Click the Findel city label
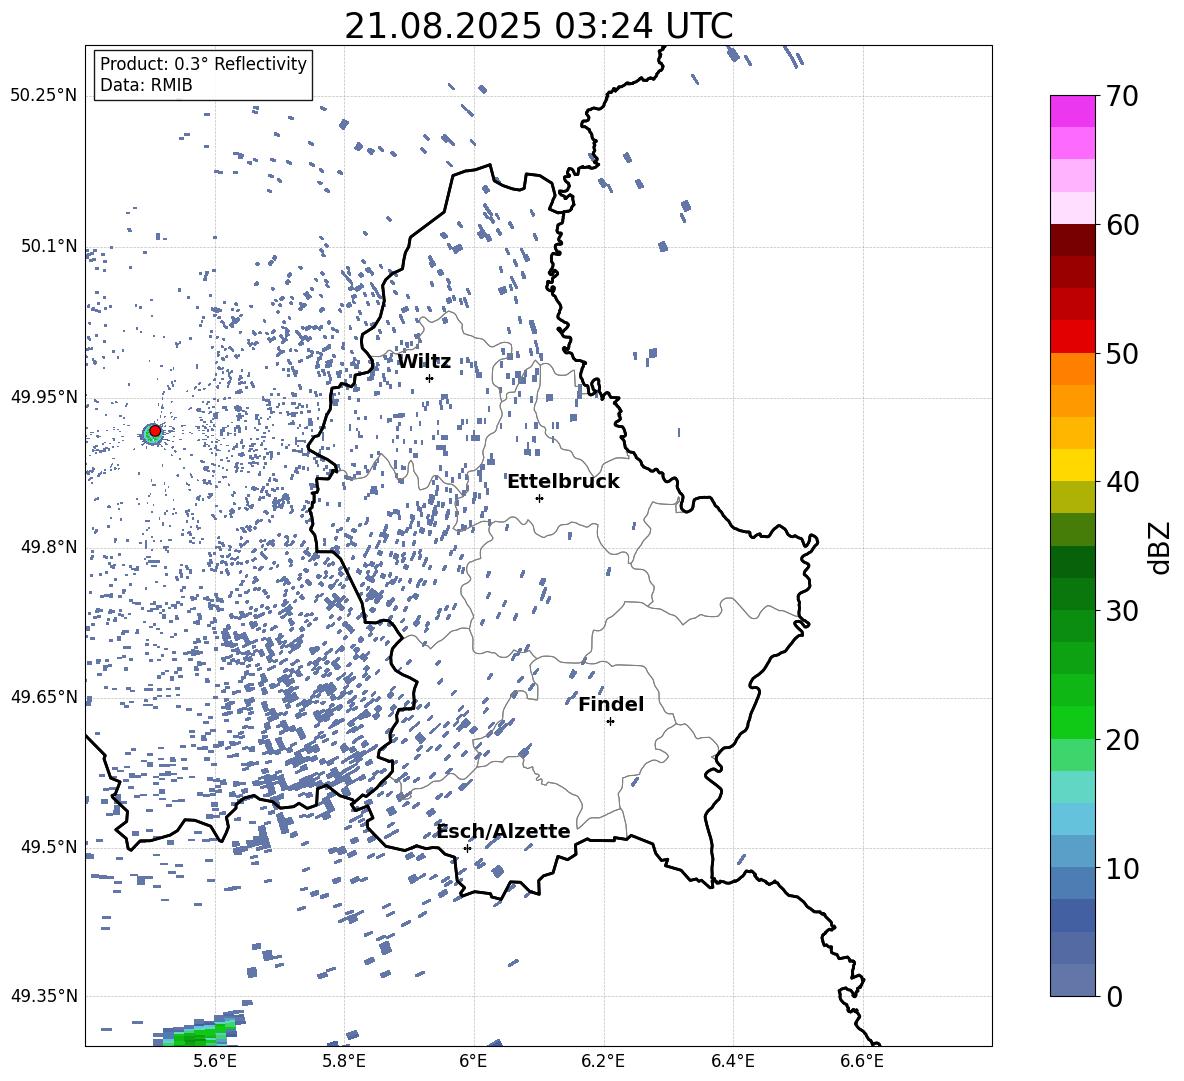 (611, 704)
